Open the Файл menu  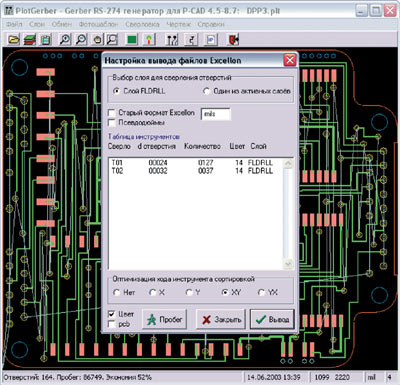pyautogui.click(x=14, y=24)
